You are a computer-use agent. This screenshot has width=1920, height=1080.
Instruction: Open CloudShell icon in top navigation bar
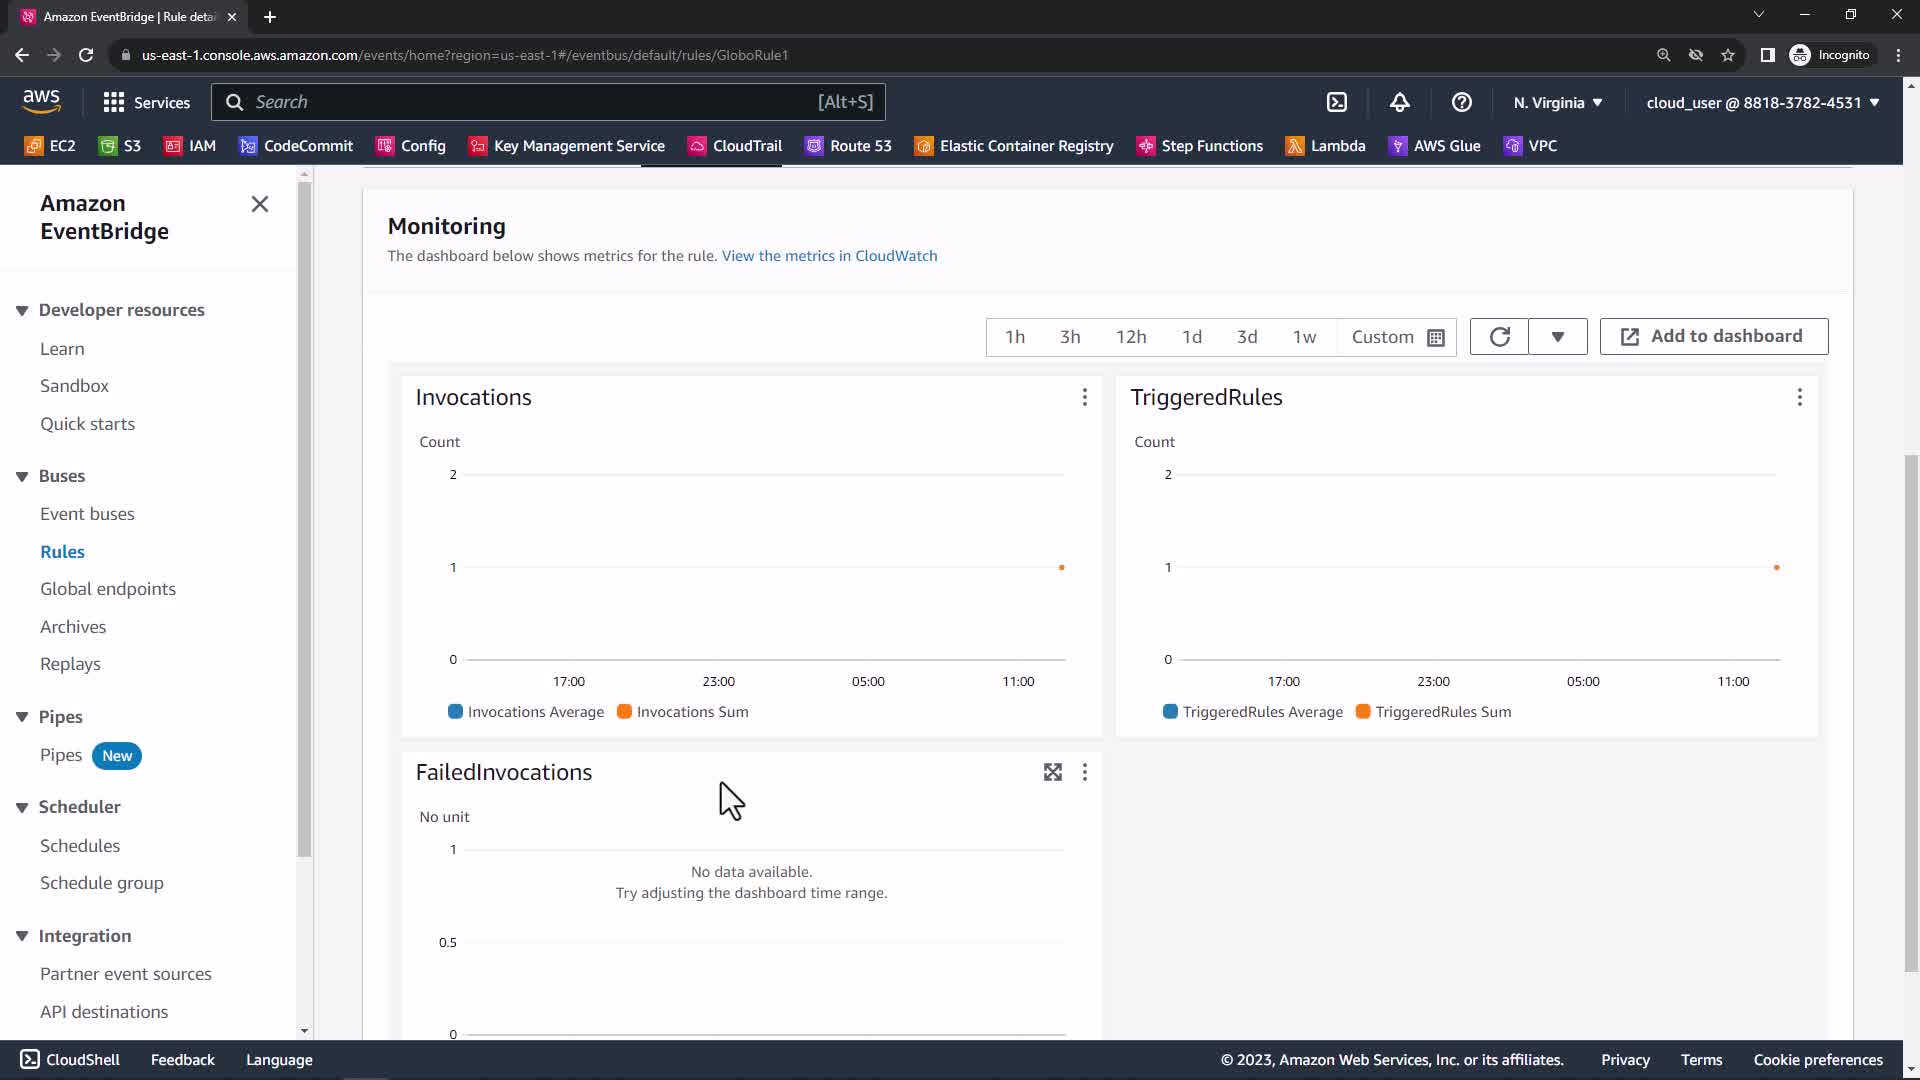point(1337,102)
